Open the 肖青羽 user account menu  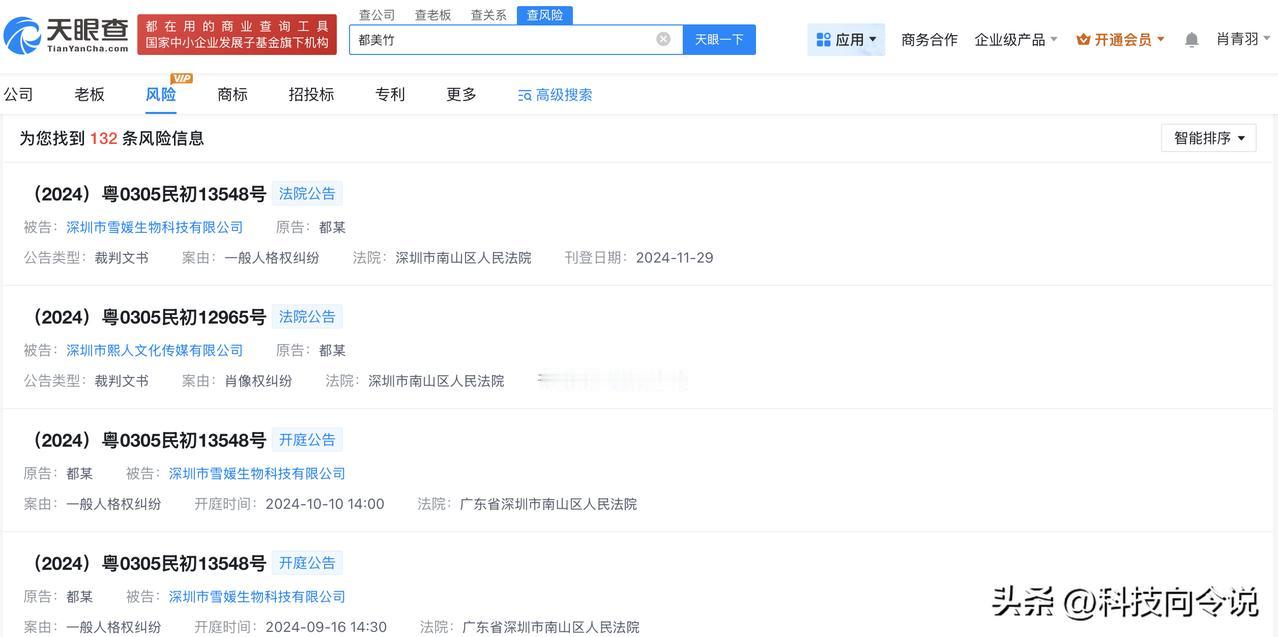tap(1243, 39)
